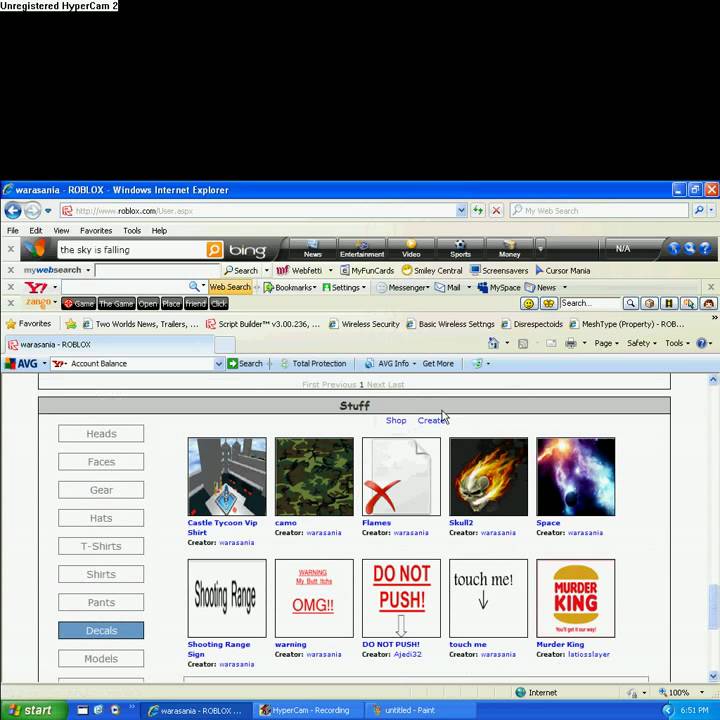
Task: Open the IE Tools command bar dropdown
Action: click(x=677, y=343)
